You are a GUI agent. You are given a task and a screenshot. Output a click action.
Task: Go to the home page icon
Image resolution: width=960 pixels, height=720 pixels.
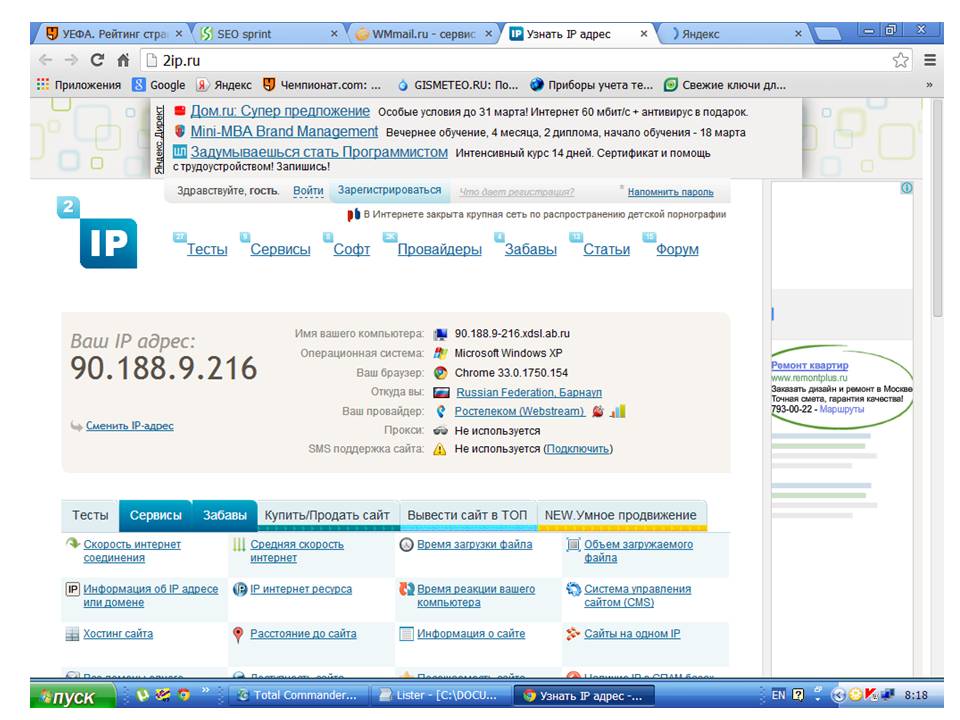point(123,60)
